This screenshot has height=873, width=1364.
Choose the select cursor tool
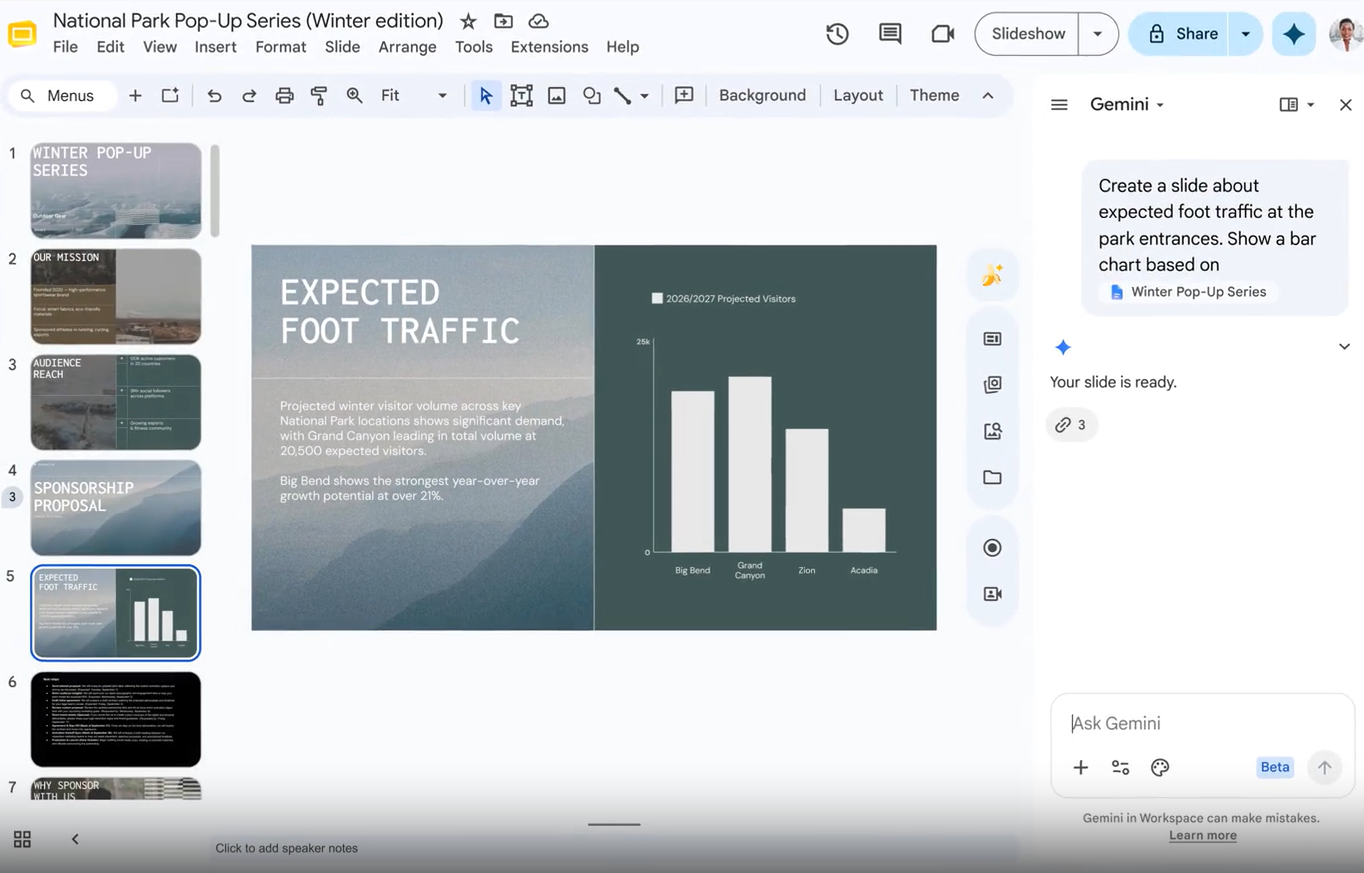(x=486, y=96)
